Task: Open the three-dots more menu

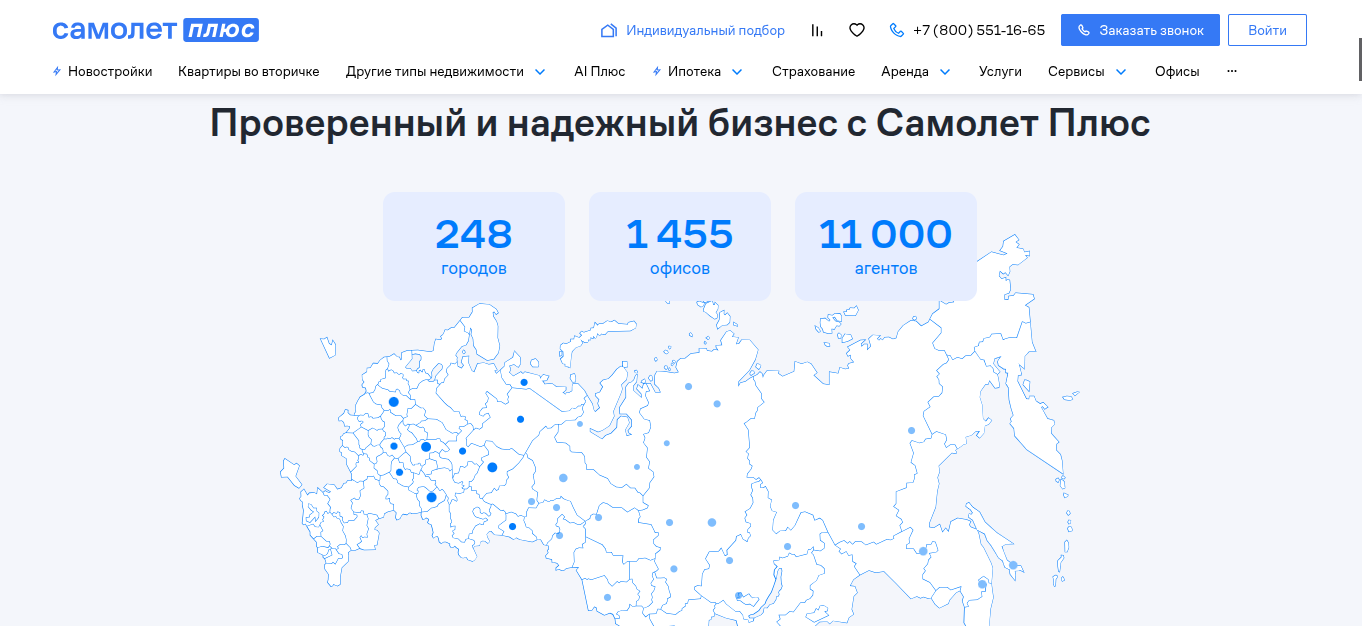Action: pyautogui.click(x=1231, y=71)
